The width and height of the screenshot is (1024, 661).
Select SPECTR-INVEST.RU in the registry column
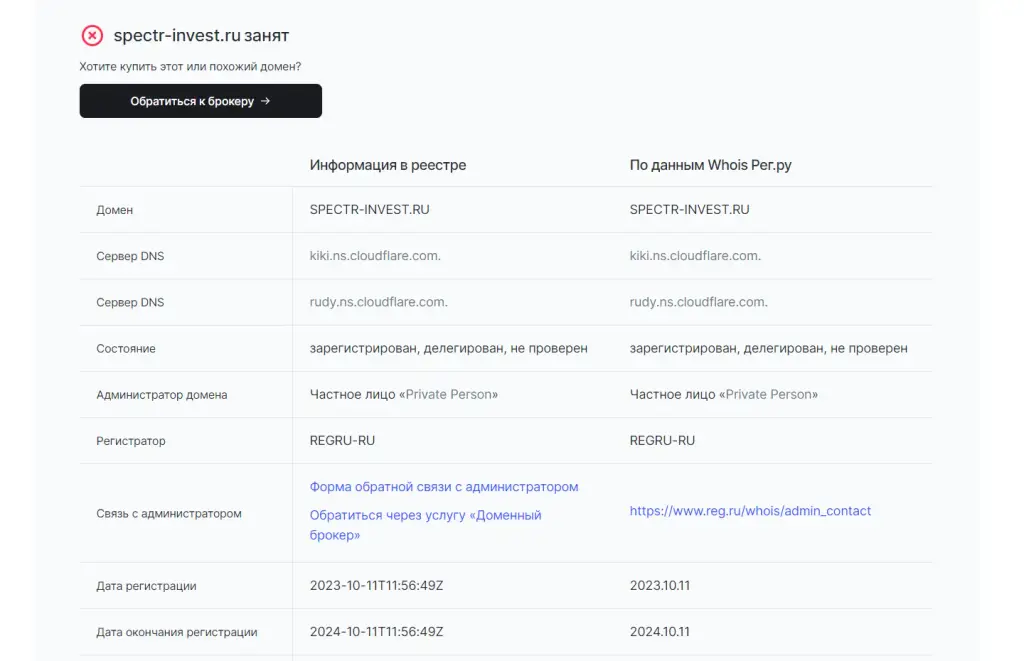tap(370, 210)
